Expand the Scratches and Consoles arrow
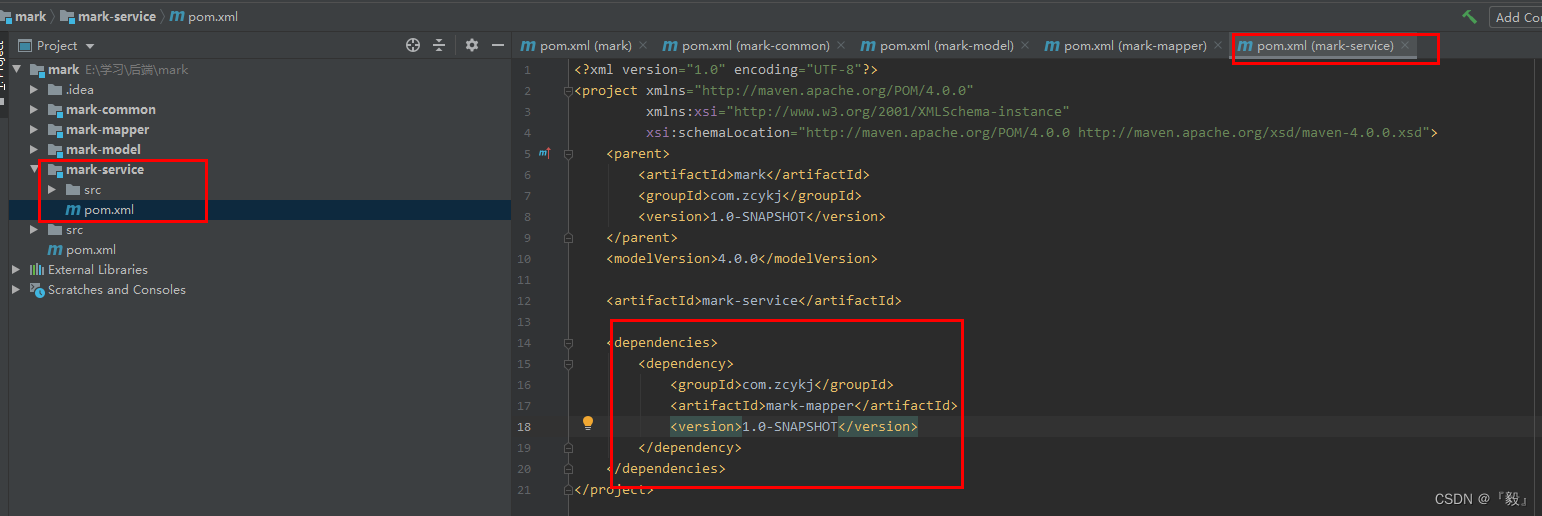The image size is (1542, 516). tap(16, 290)
